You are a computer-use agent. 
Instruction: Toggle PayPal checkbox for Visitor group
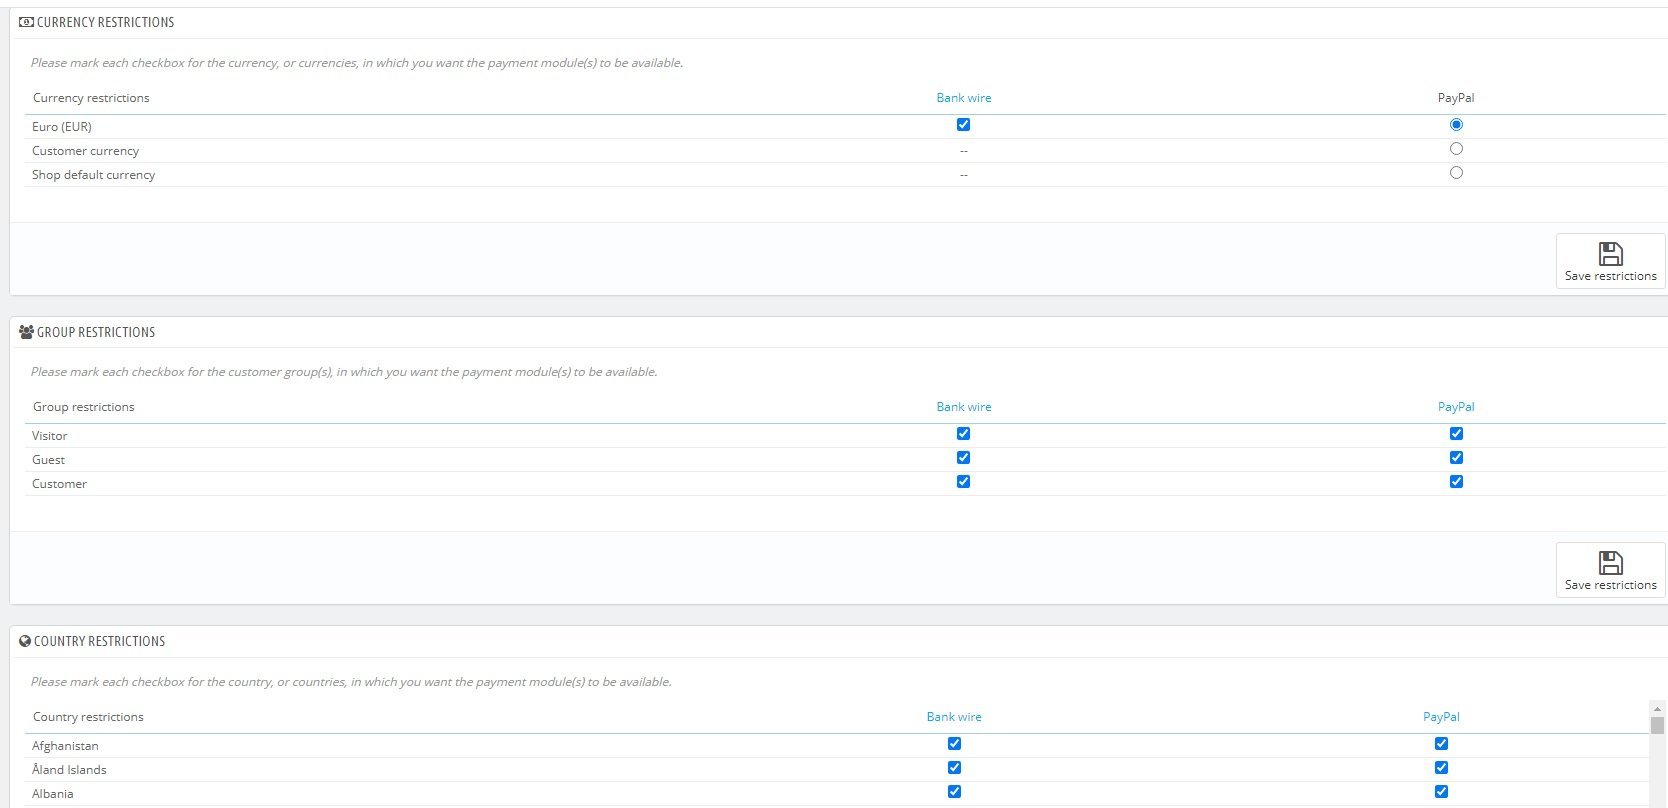tap(1456, 434)
